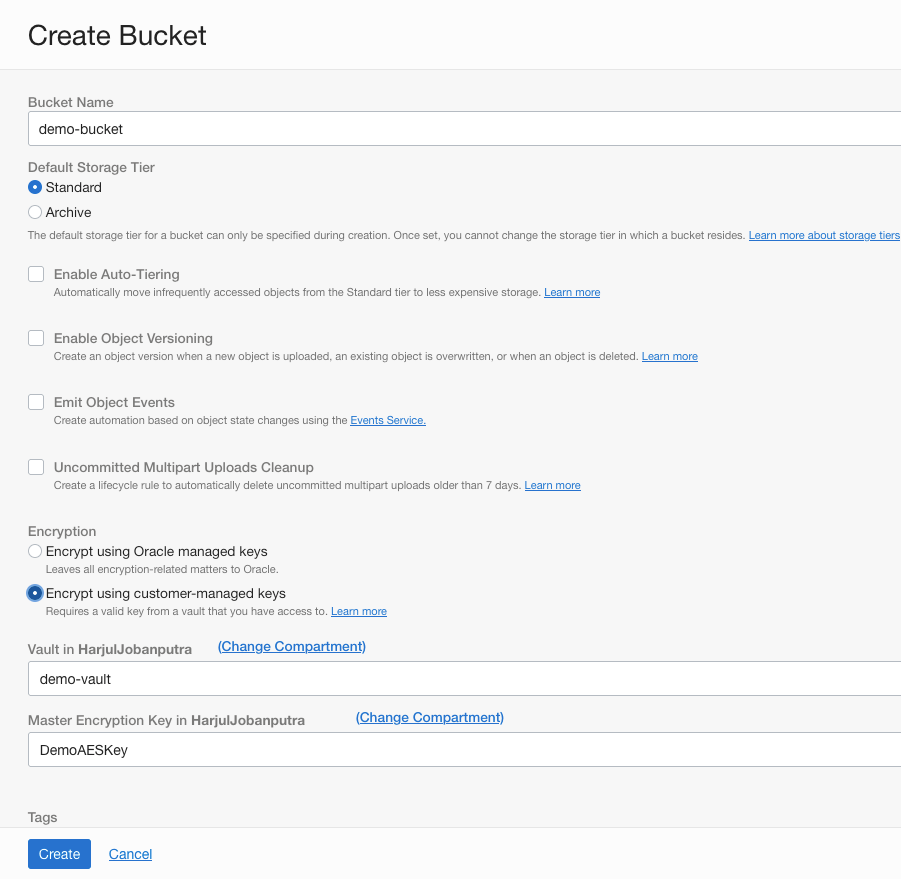This screenshot has height=879, width=901.
Task: Choose Encrypt using Oracle managed keys
Action: [x=34, y=551]
